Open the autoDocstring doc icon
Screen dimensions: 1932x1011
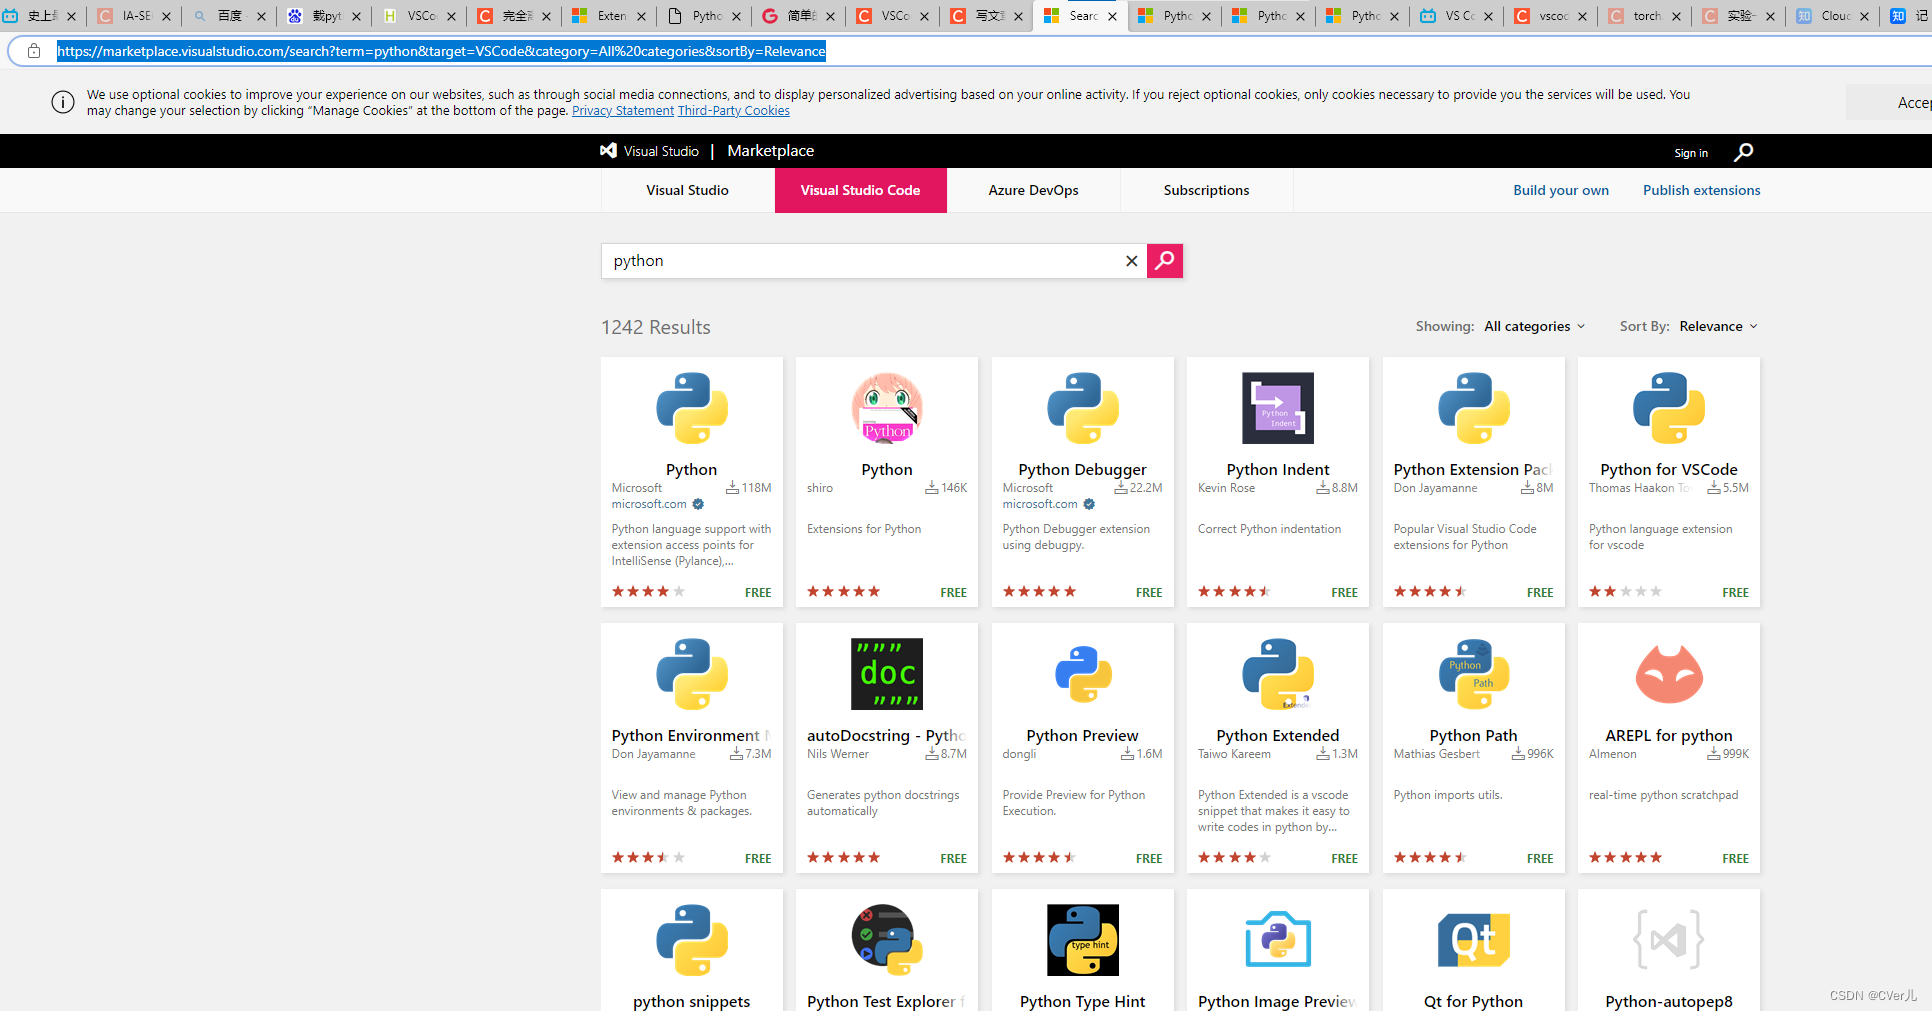pyautogui.click(x=887, y=674)
